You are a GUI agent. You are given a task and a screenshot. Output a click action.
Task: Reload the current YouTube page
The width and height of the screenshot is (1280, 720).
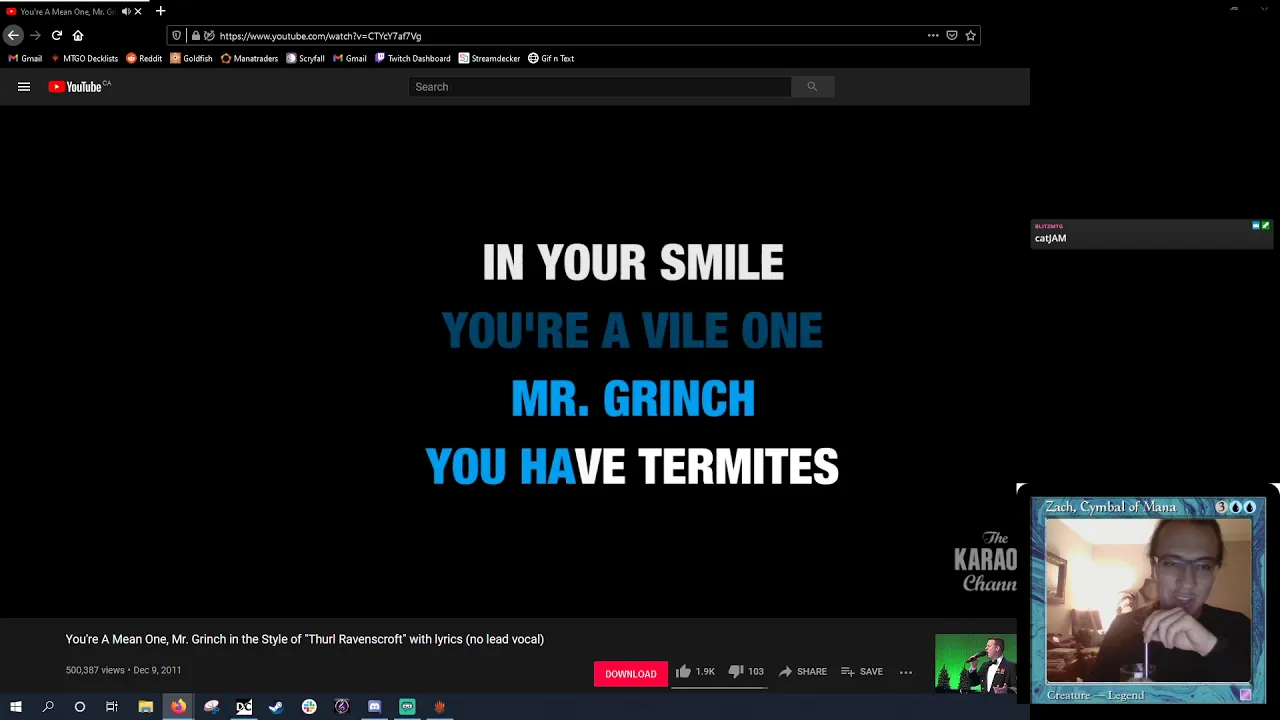(57, 35)
